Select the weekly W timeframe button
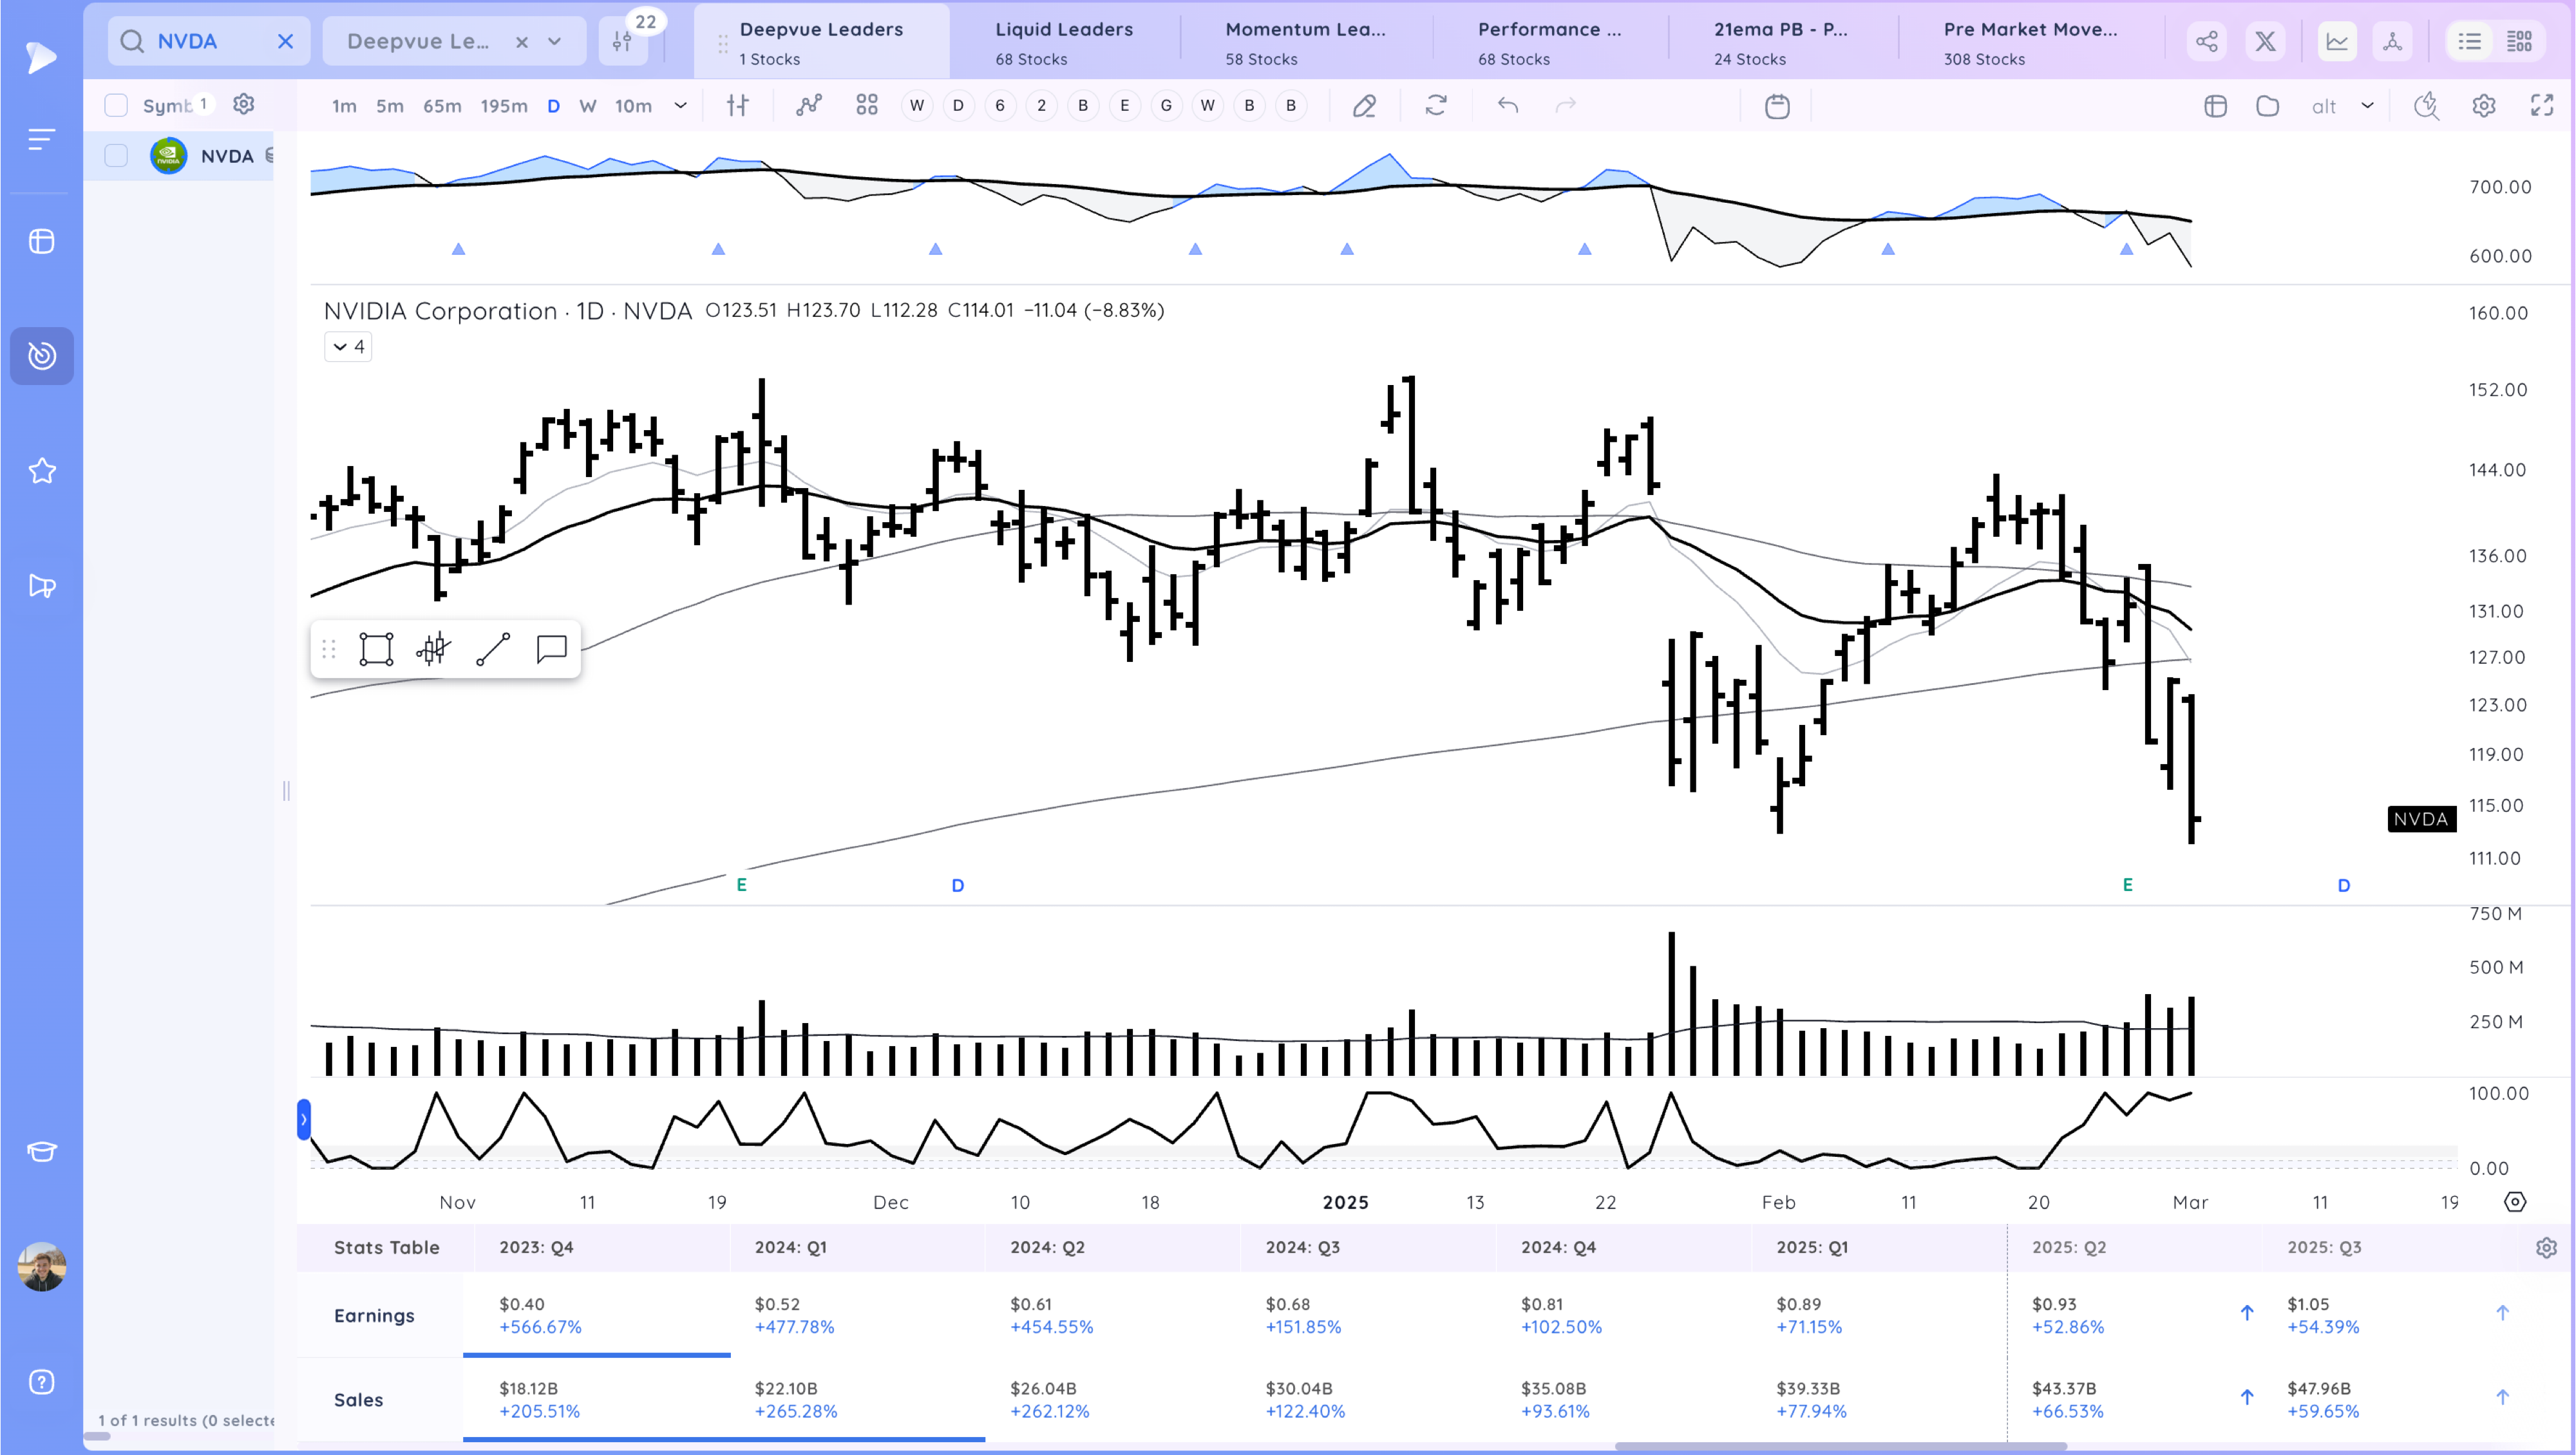Screen dimensions: 2576x1455 tap(588, 105)
